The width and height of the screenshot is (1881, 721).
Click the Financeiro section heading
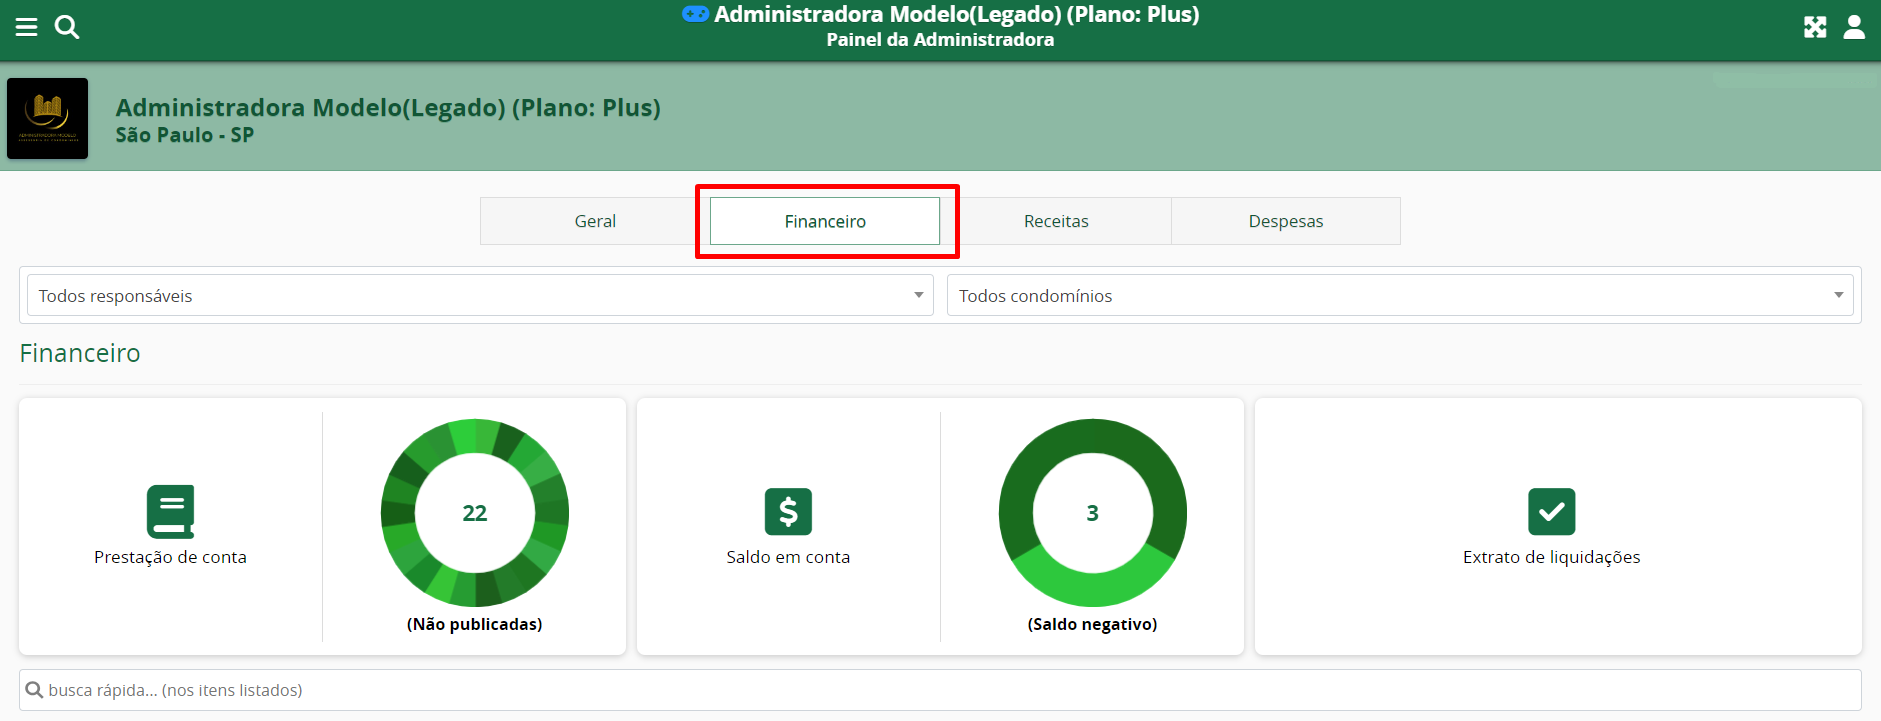pos(80,353)
